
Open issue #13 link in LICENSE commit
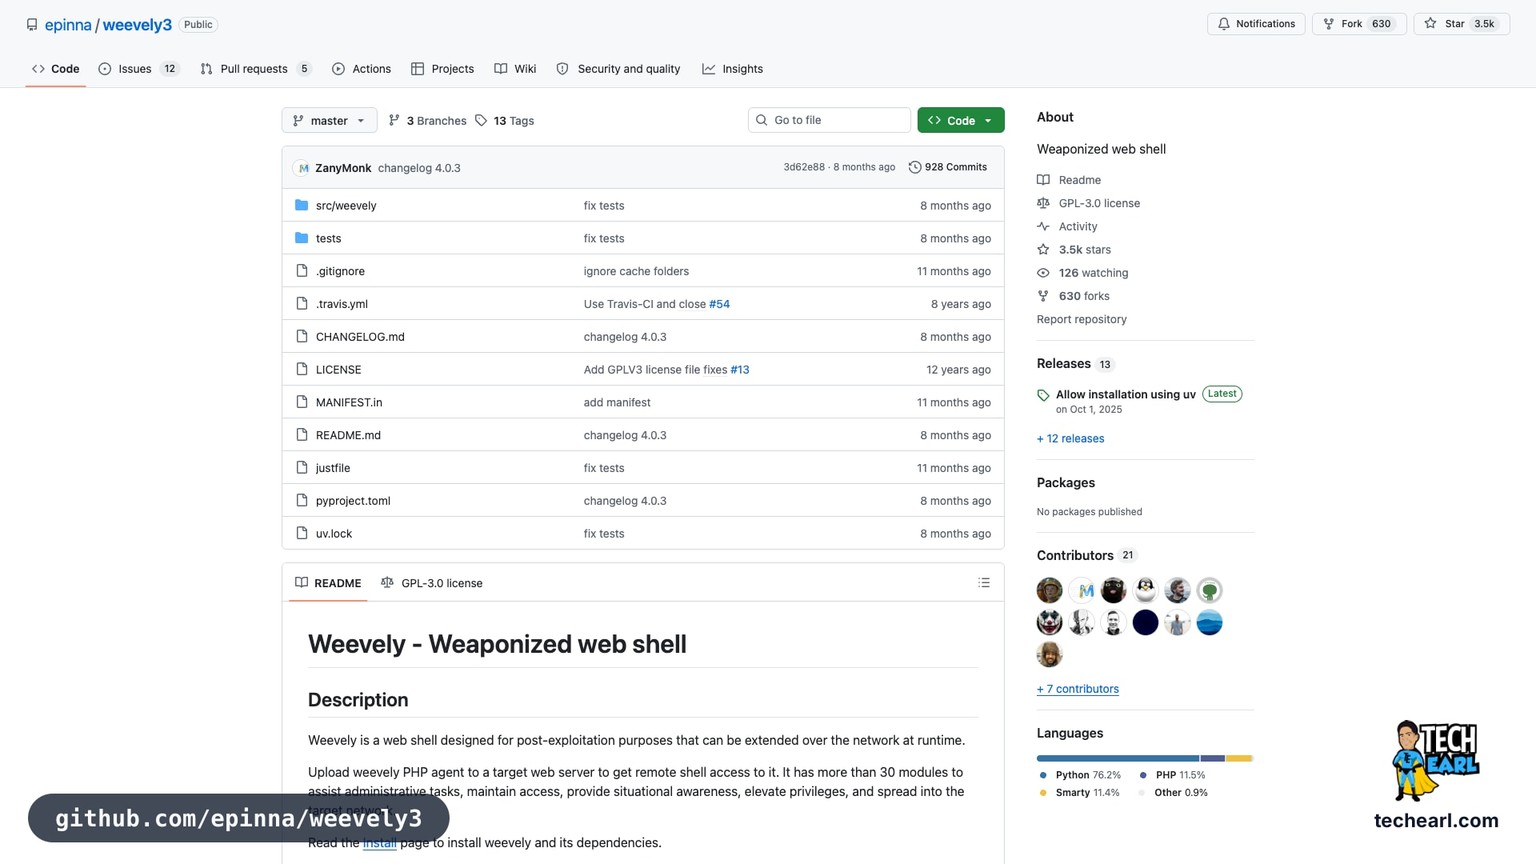(739, 369)
